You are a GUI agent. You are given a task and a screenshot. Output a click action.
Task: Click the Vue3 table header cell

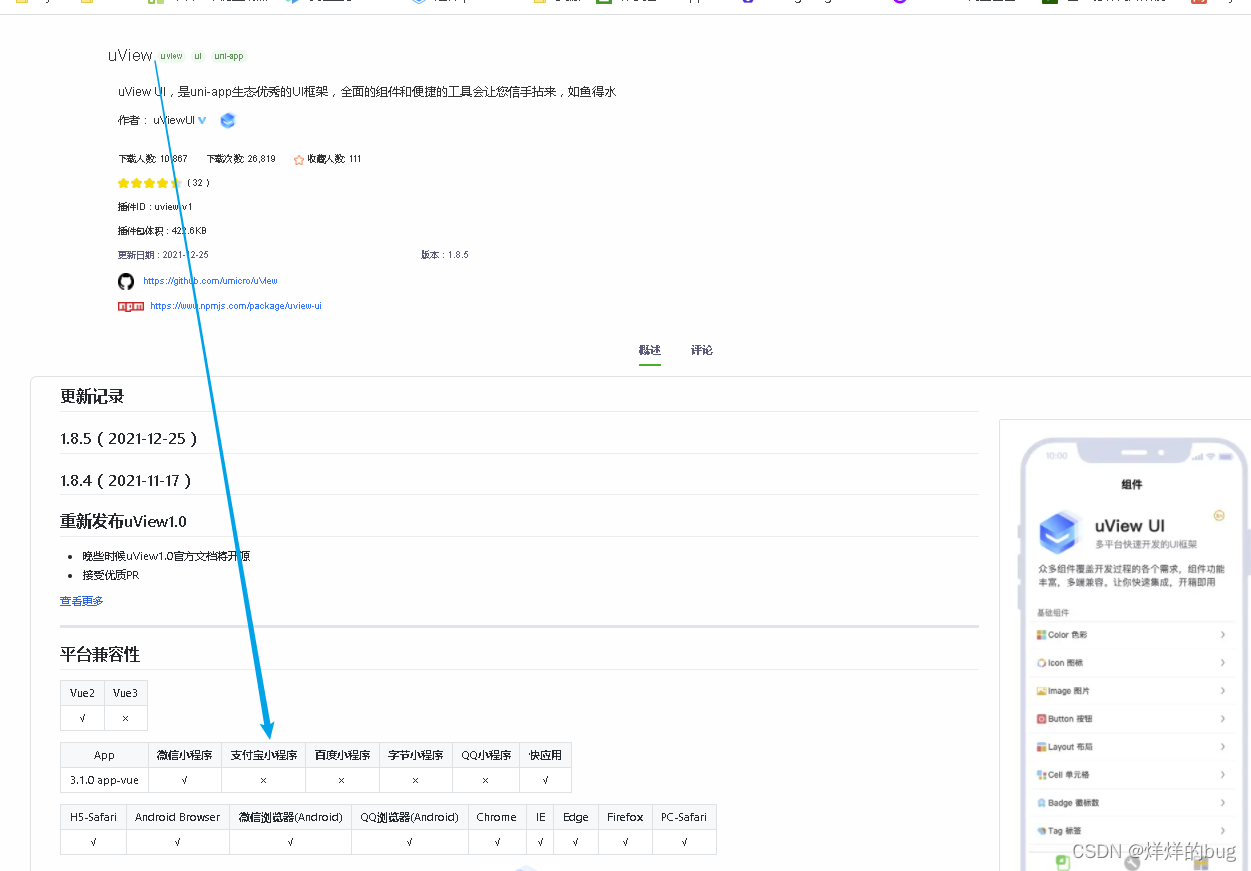(x=126, y=693)
